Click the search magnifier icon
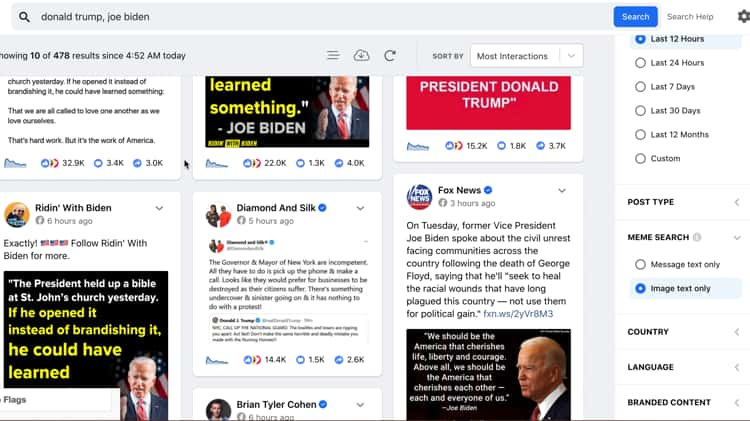Screen dimensions: 750x421 pos(24,17)
